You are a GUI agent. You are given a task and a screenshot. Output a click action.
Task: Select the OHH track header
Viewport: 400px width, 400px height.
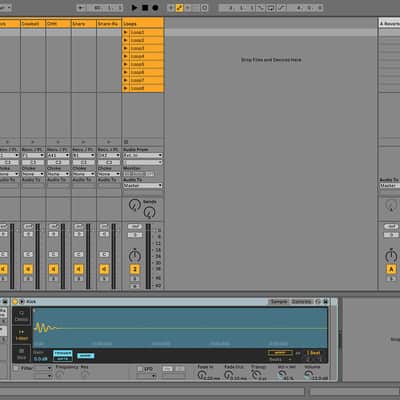click(58, 24)
